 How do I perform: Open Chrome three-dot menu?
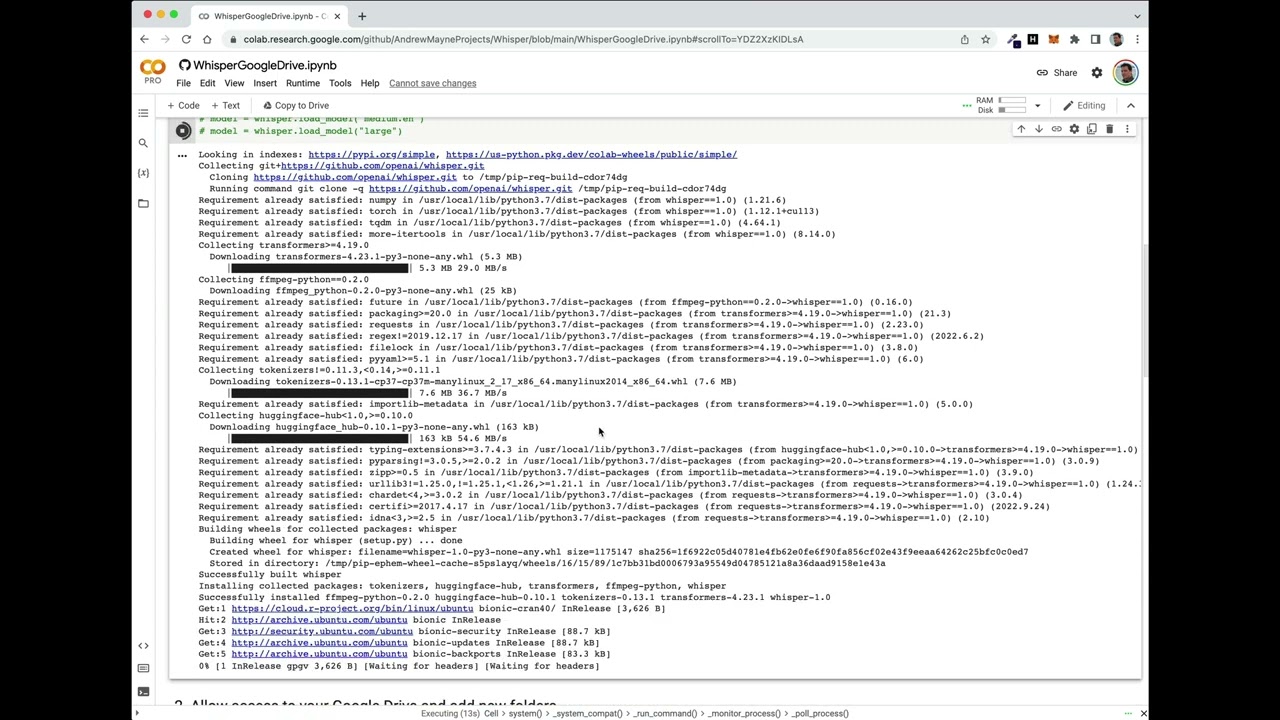(1137, 39)
